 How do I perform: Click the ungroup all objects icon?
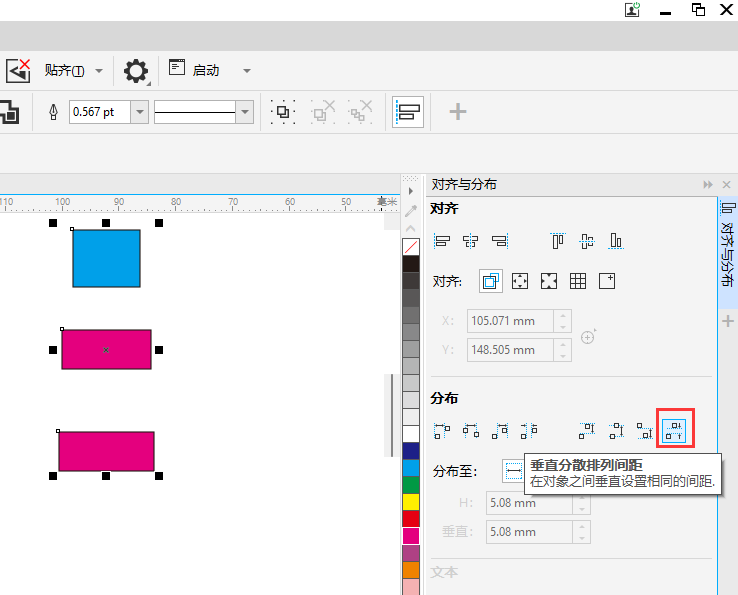point(360,112)
